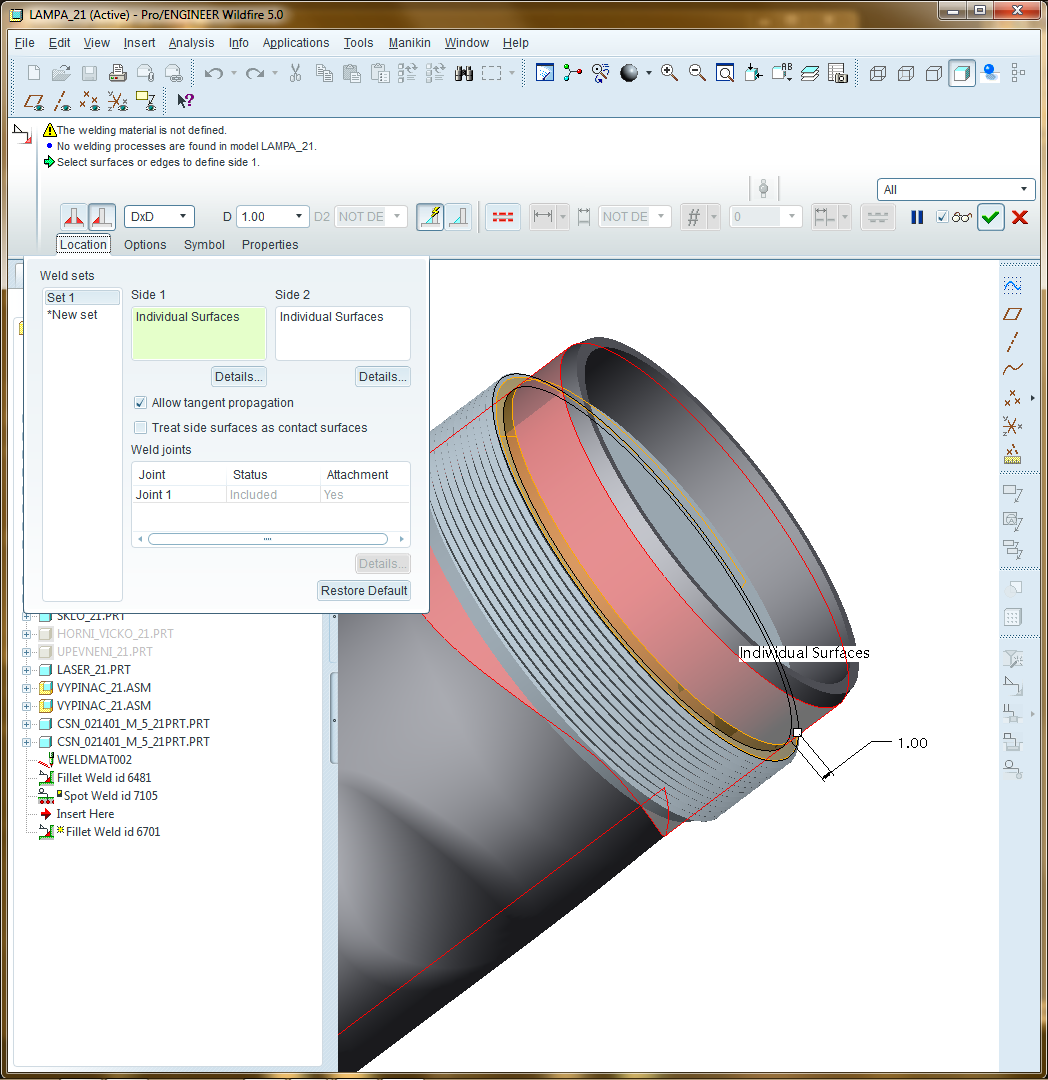Viewport: 1048px width, 1080px height.
Task: Open the Analysis menu
Action: tap(191, 43)
